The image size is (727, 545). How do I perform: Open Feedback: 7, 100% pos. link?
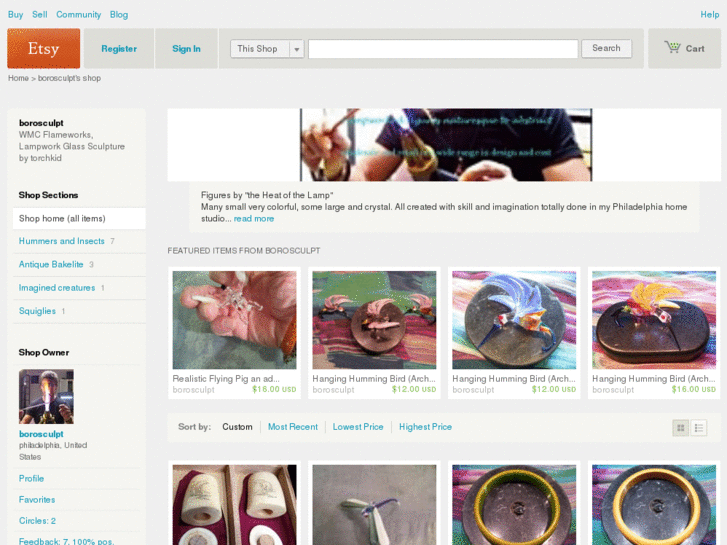(x=67, y=541)
